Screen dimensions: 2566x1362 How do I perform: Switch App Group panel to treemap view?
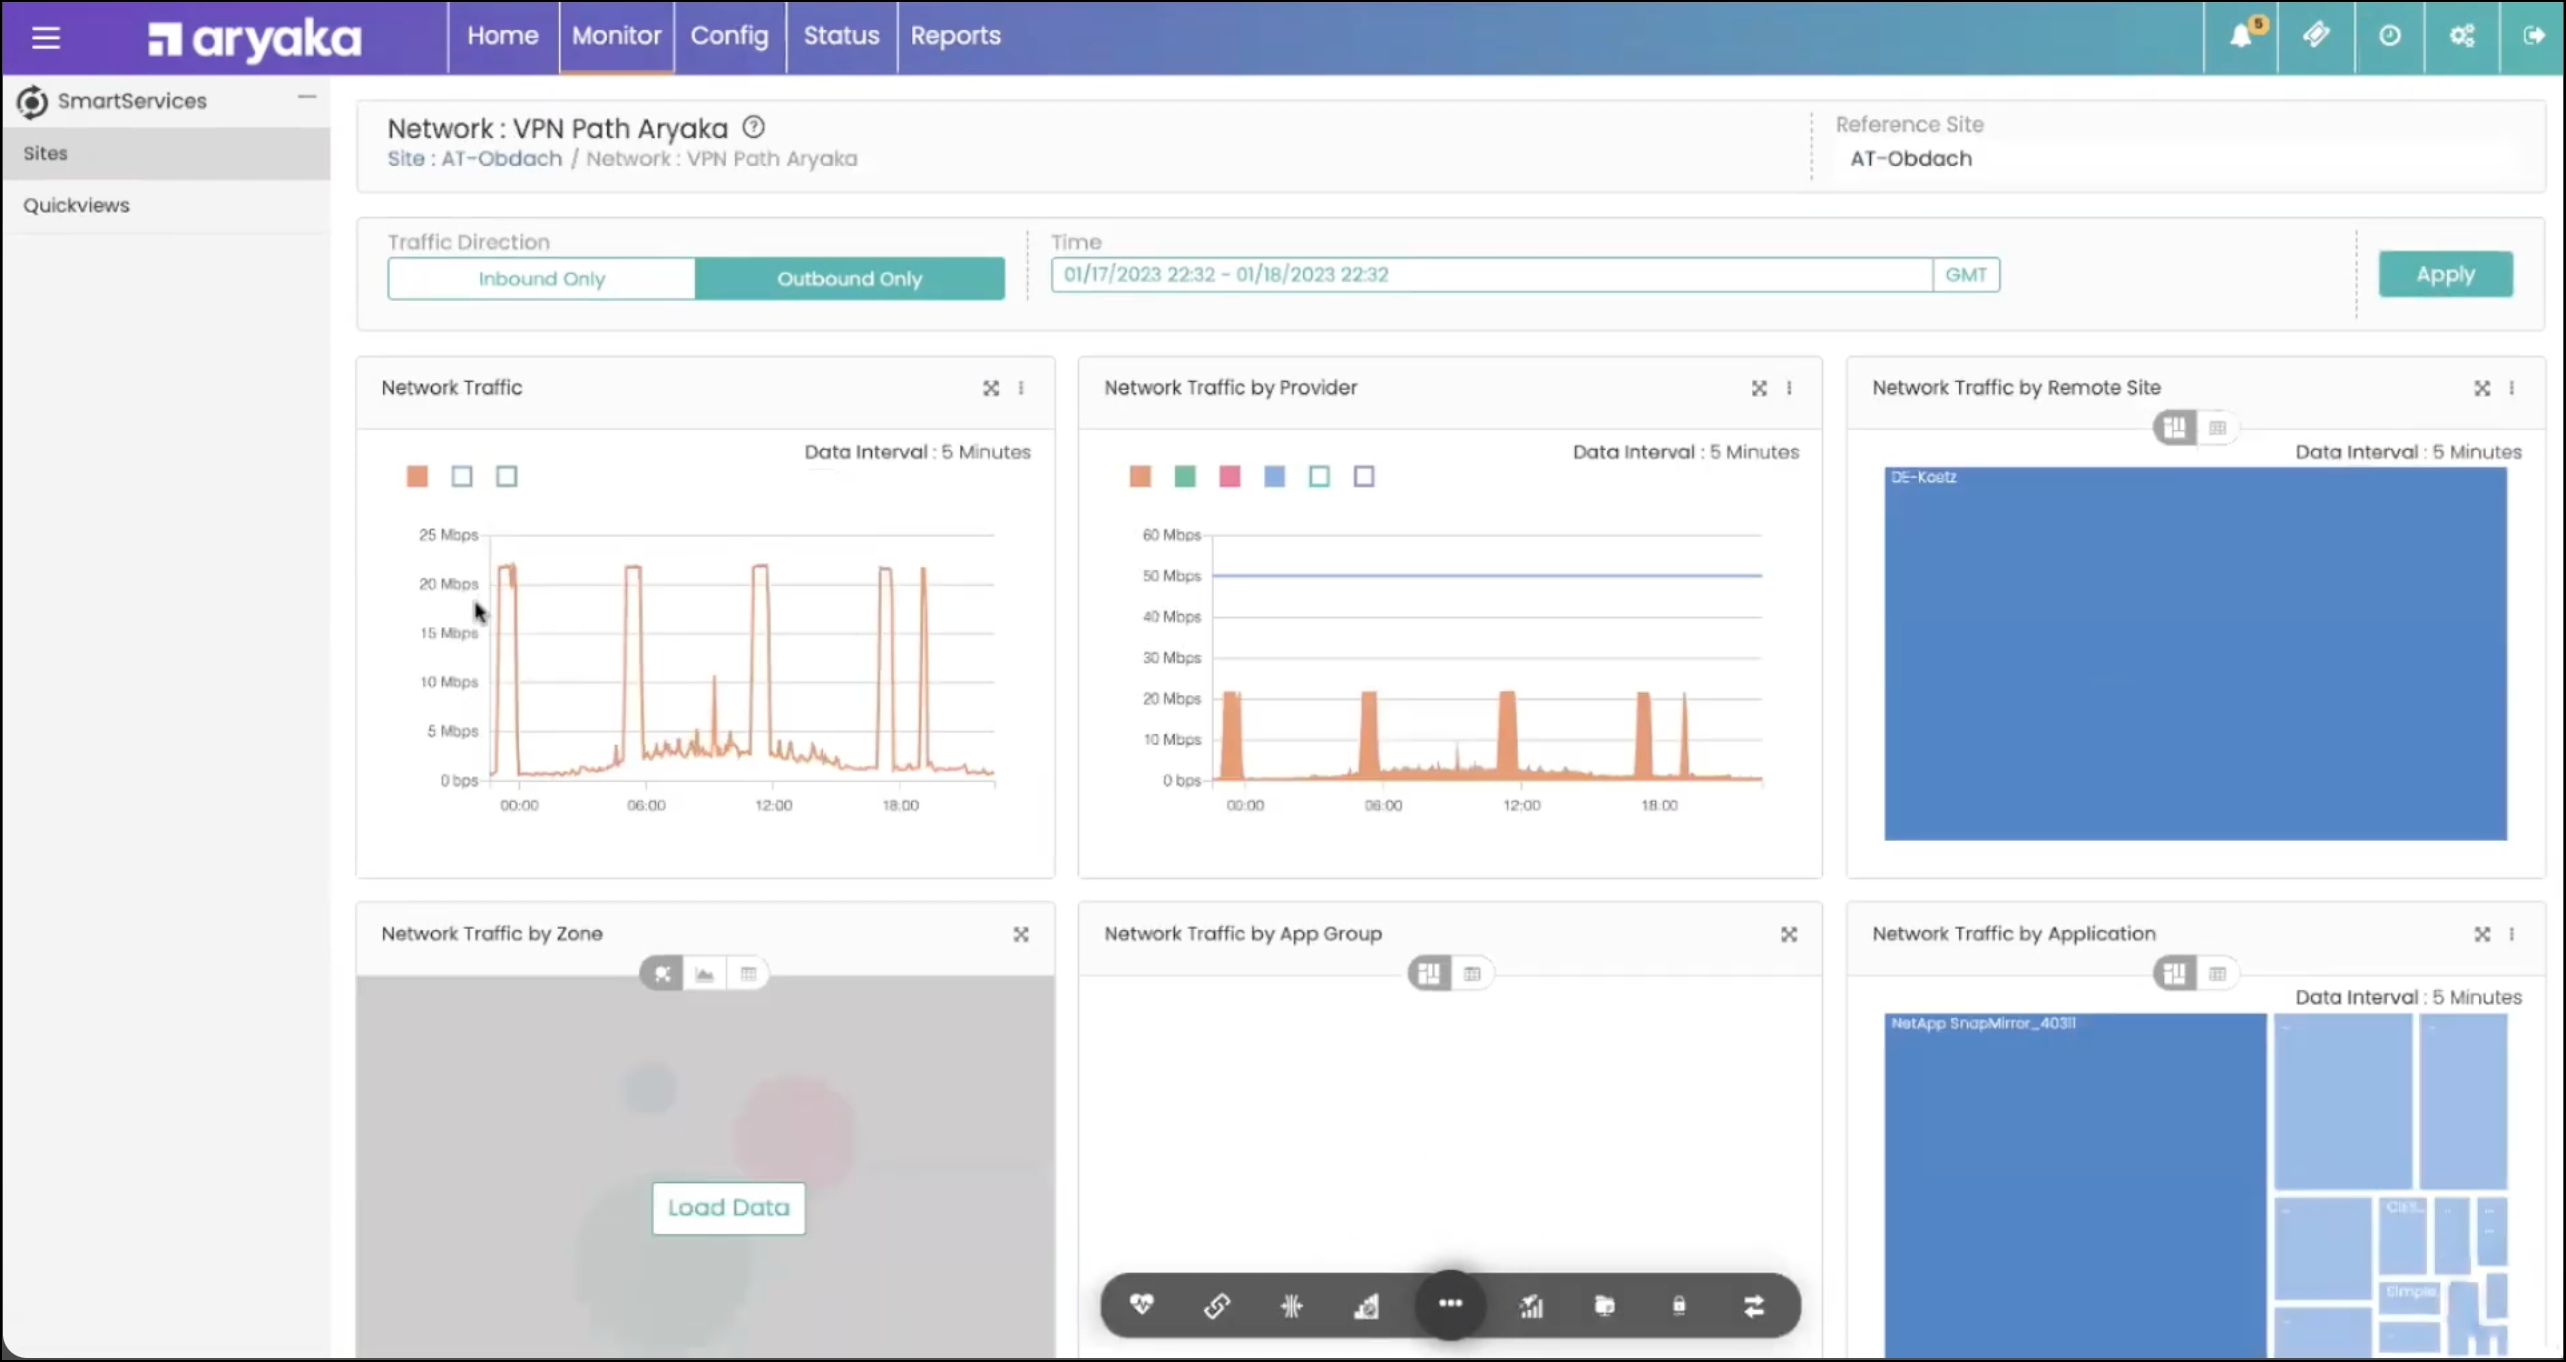point(1429,973)
